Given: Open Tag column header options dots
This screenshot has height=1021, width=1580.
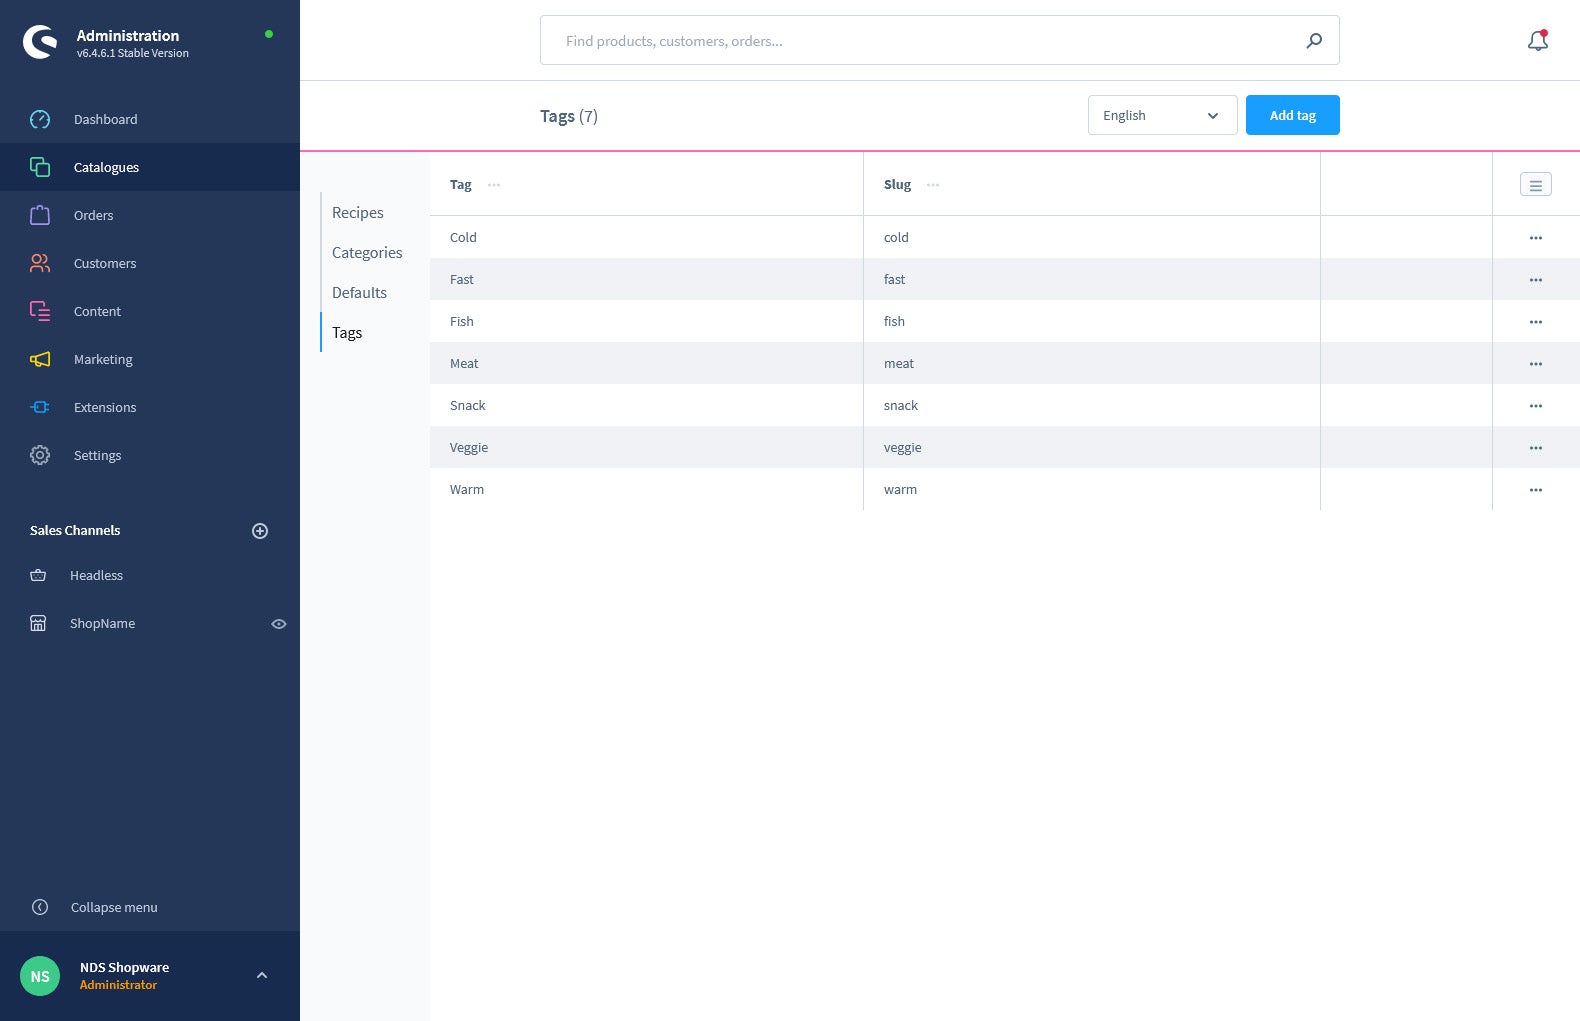Looking at the screenshot, I should coord(494,185).
